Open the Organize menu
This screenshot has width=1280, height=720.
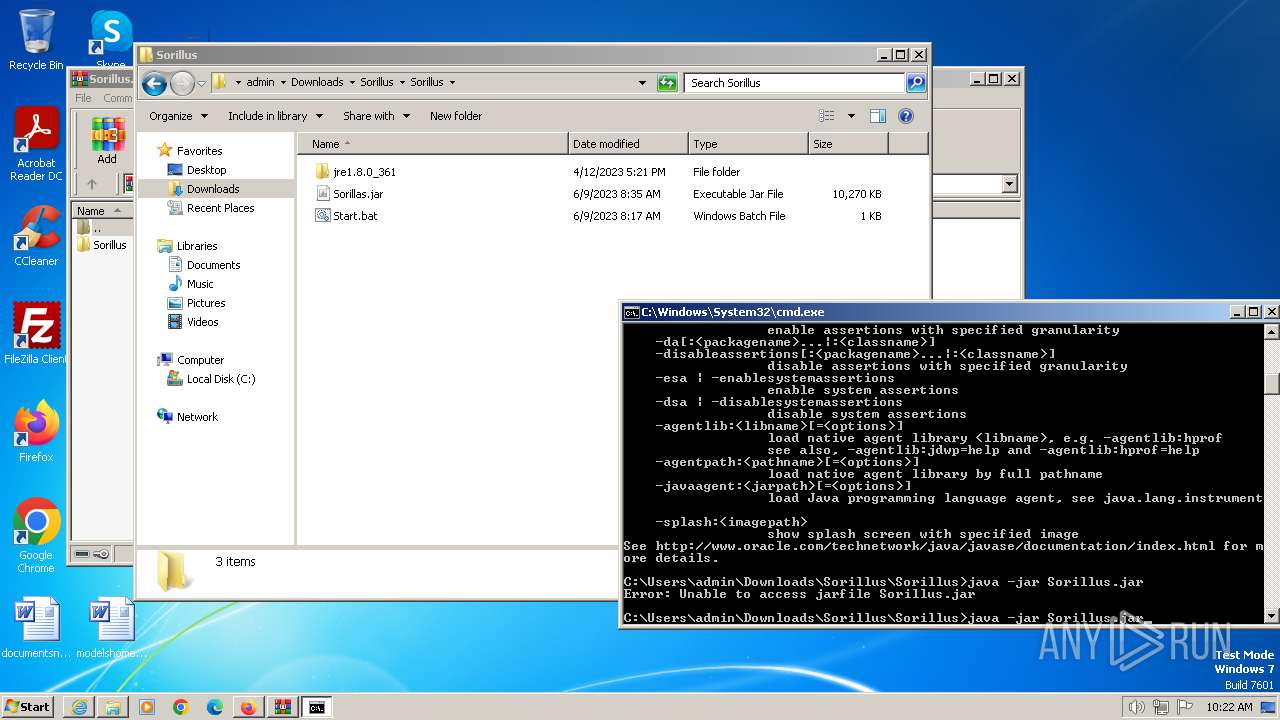pyautogui.click(x=178, y=116)
